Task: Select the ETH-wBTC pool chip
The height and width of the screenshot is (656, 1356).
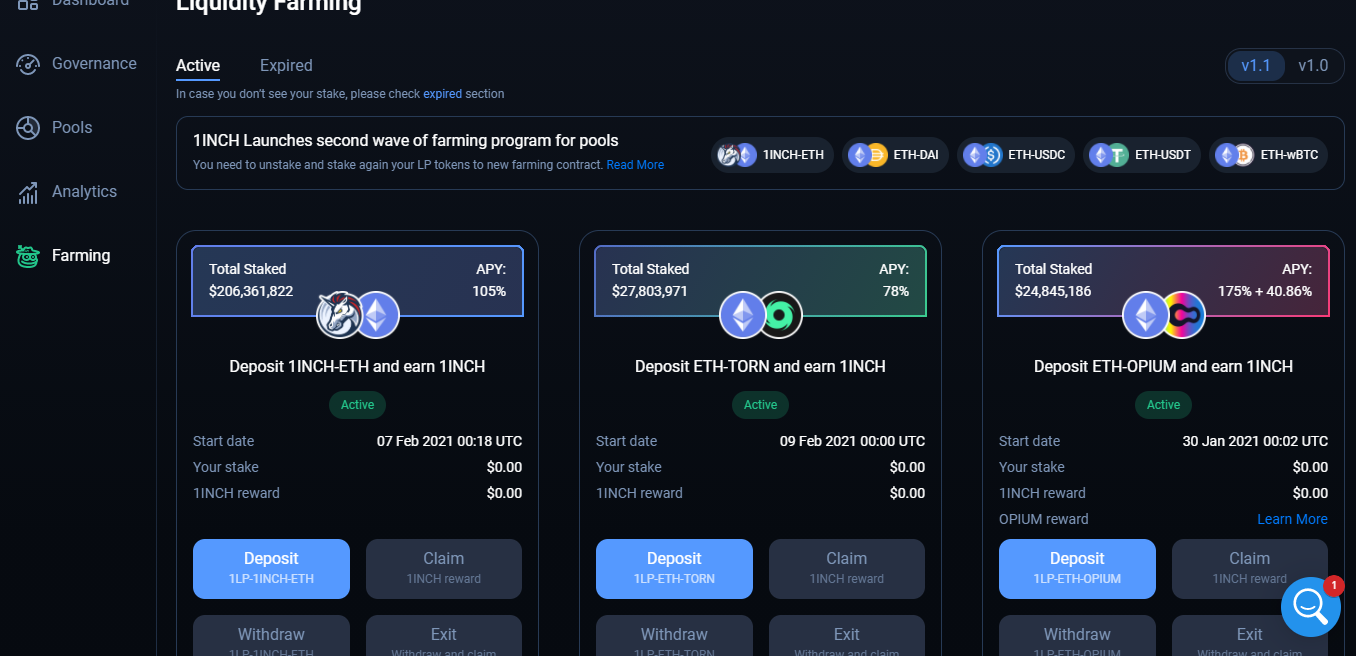Action: point(1268,155)
